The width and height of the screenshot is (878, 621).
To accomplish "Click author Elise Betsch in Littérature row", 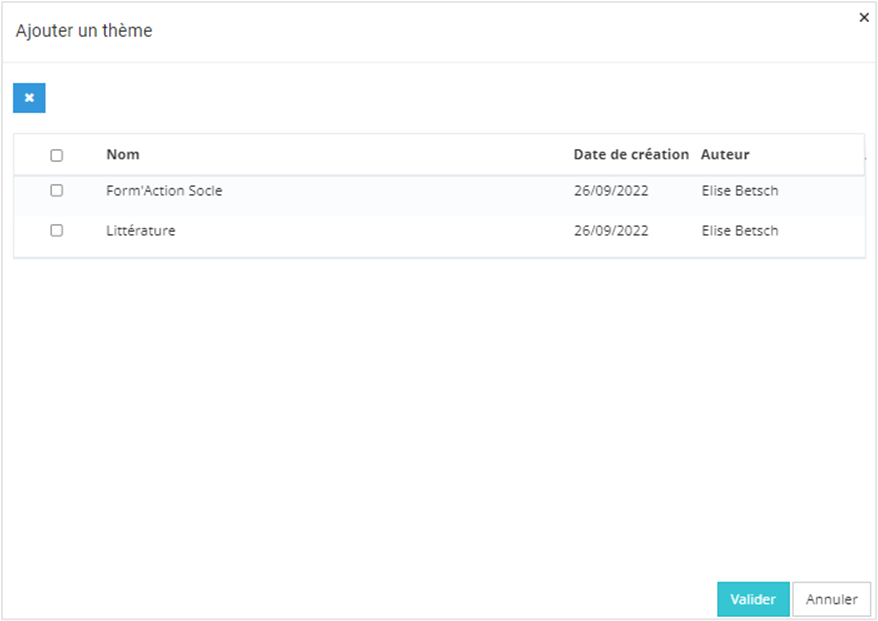I will (x=740, y=231).
